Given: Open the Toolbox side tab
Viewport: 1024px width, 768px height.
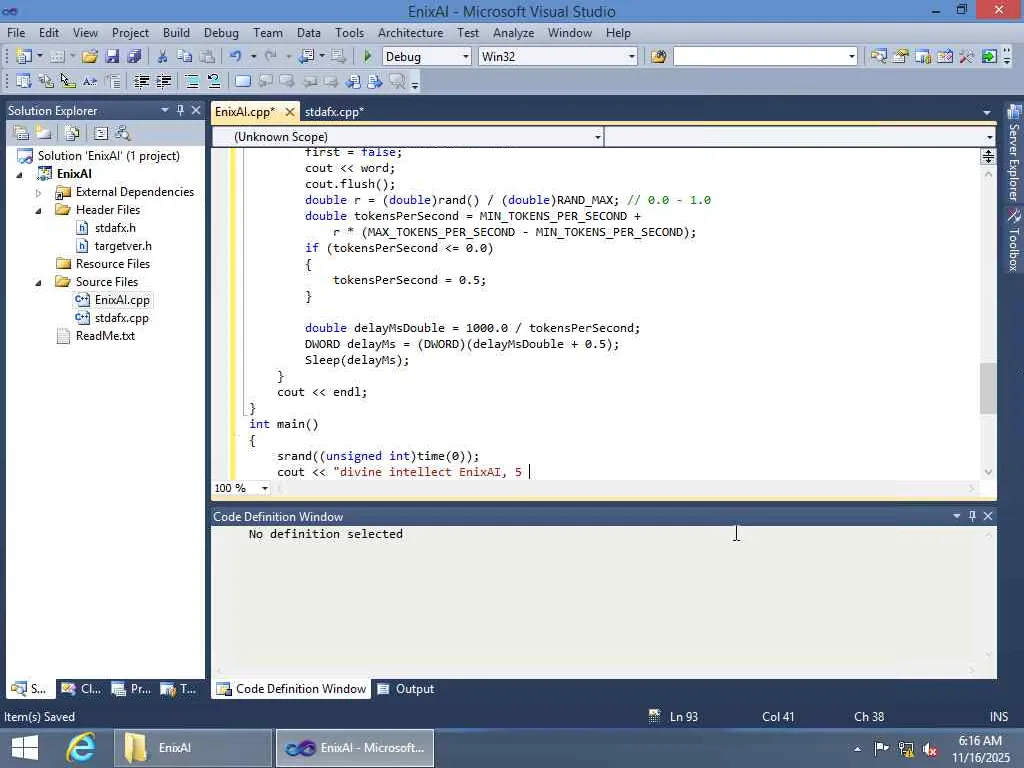Looking at the screenshot, I should [1014, 240].
